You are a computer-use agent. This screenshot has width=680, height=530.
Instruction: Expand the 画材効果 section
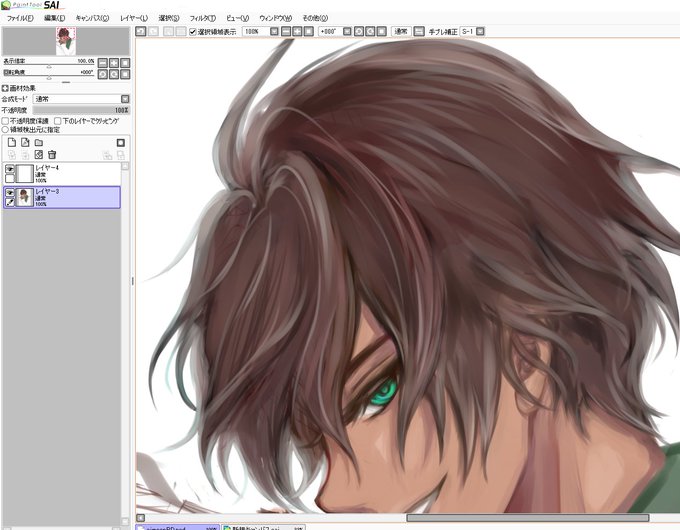click(5, 88)
